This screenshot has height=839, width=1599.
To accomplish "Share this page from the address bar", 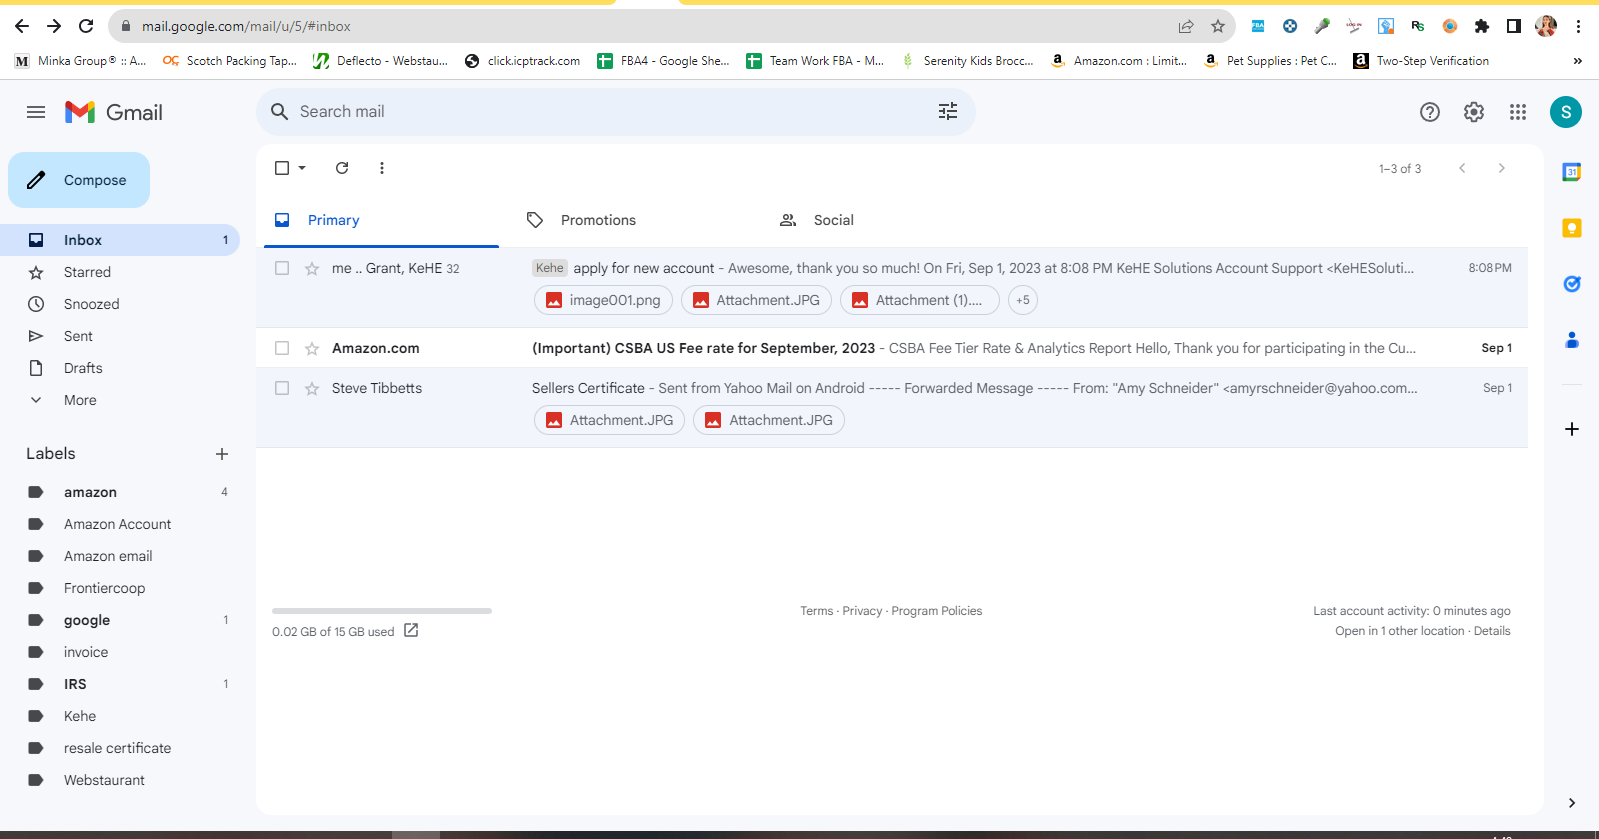I will 1186,26.
